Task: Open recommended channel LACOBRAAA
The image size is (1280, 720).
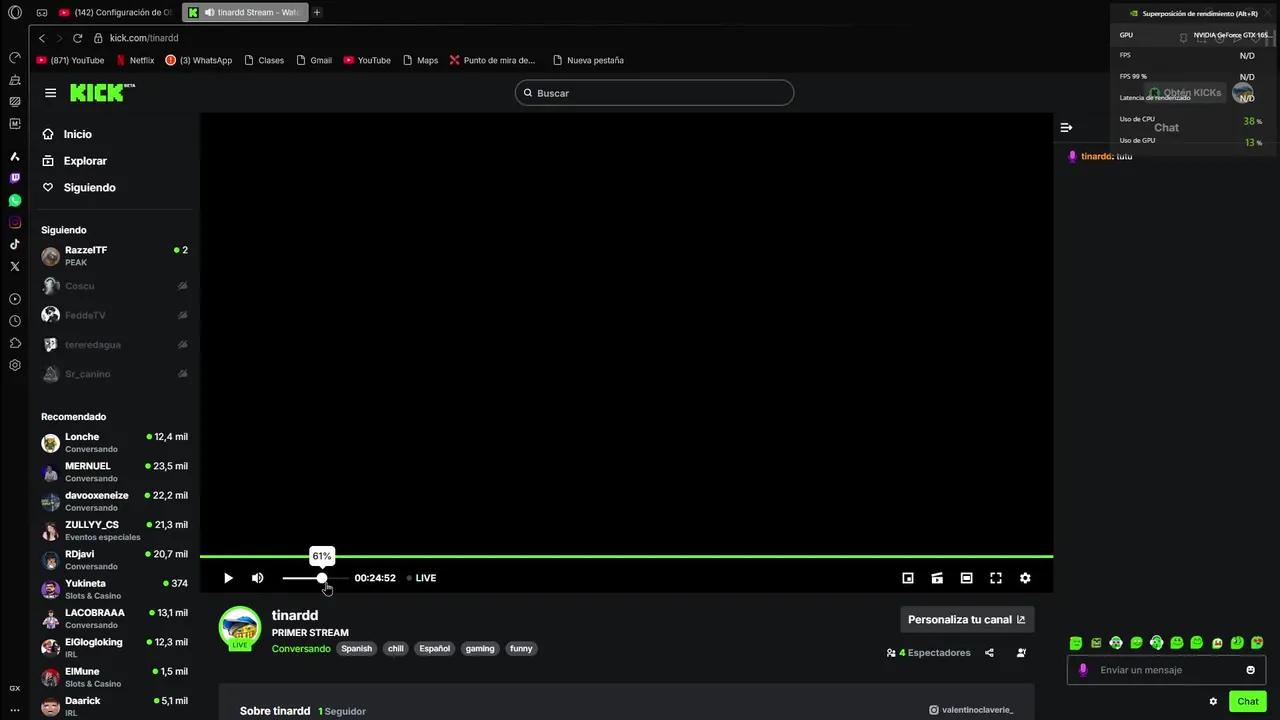Action: tap(114, 619)
